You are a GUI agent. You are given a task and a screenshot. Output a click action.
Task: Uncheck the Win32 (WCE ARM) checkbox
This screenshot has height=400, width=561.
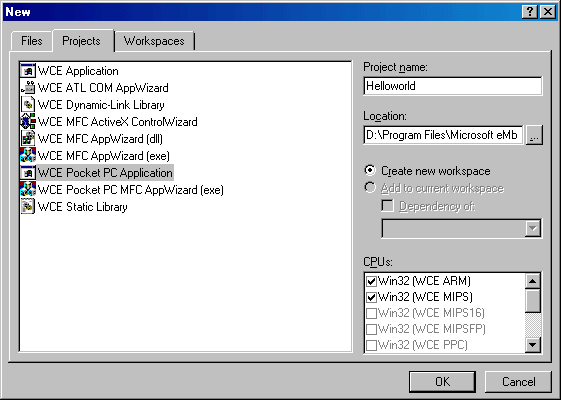point(371,281)
